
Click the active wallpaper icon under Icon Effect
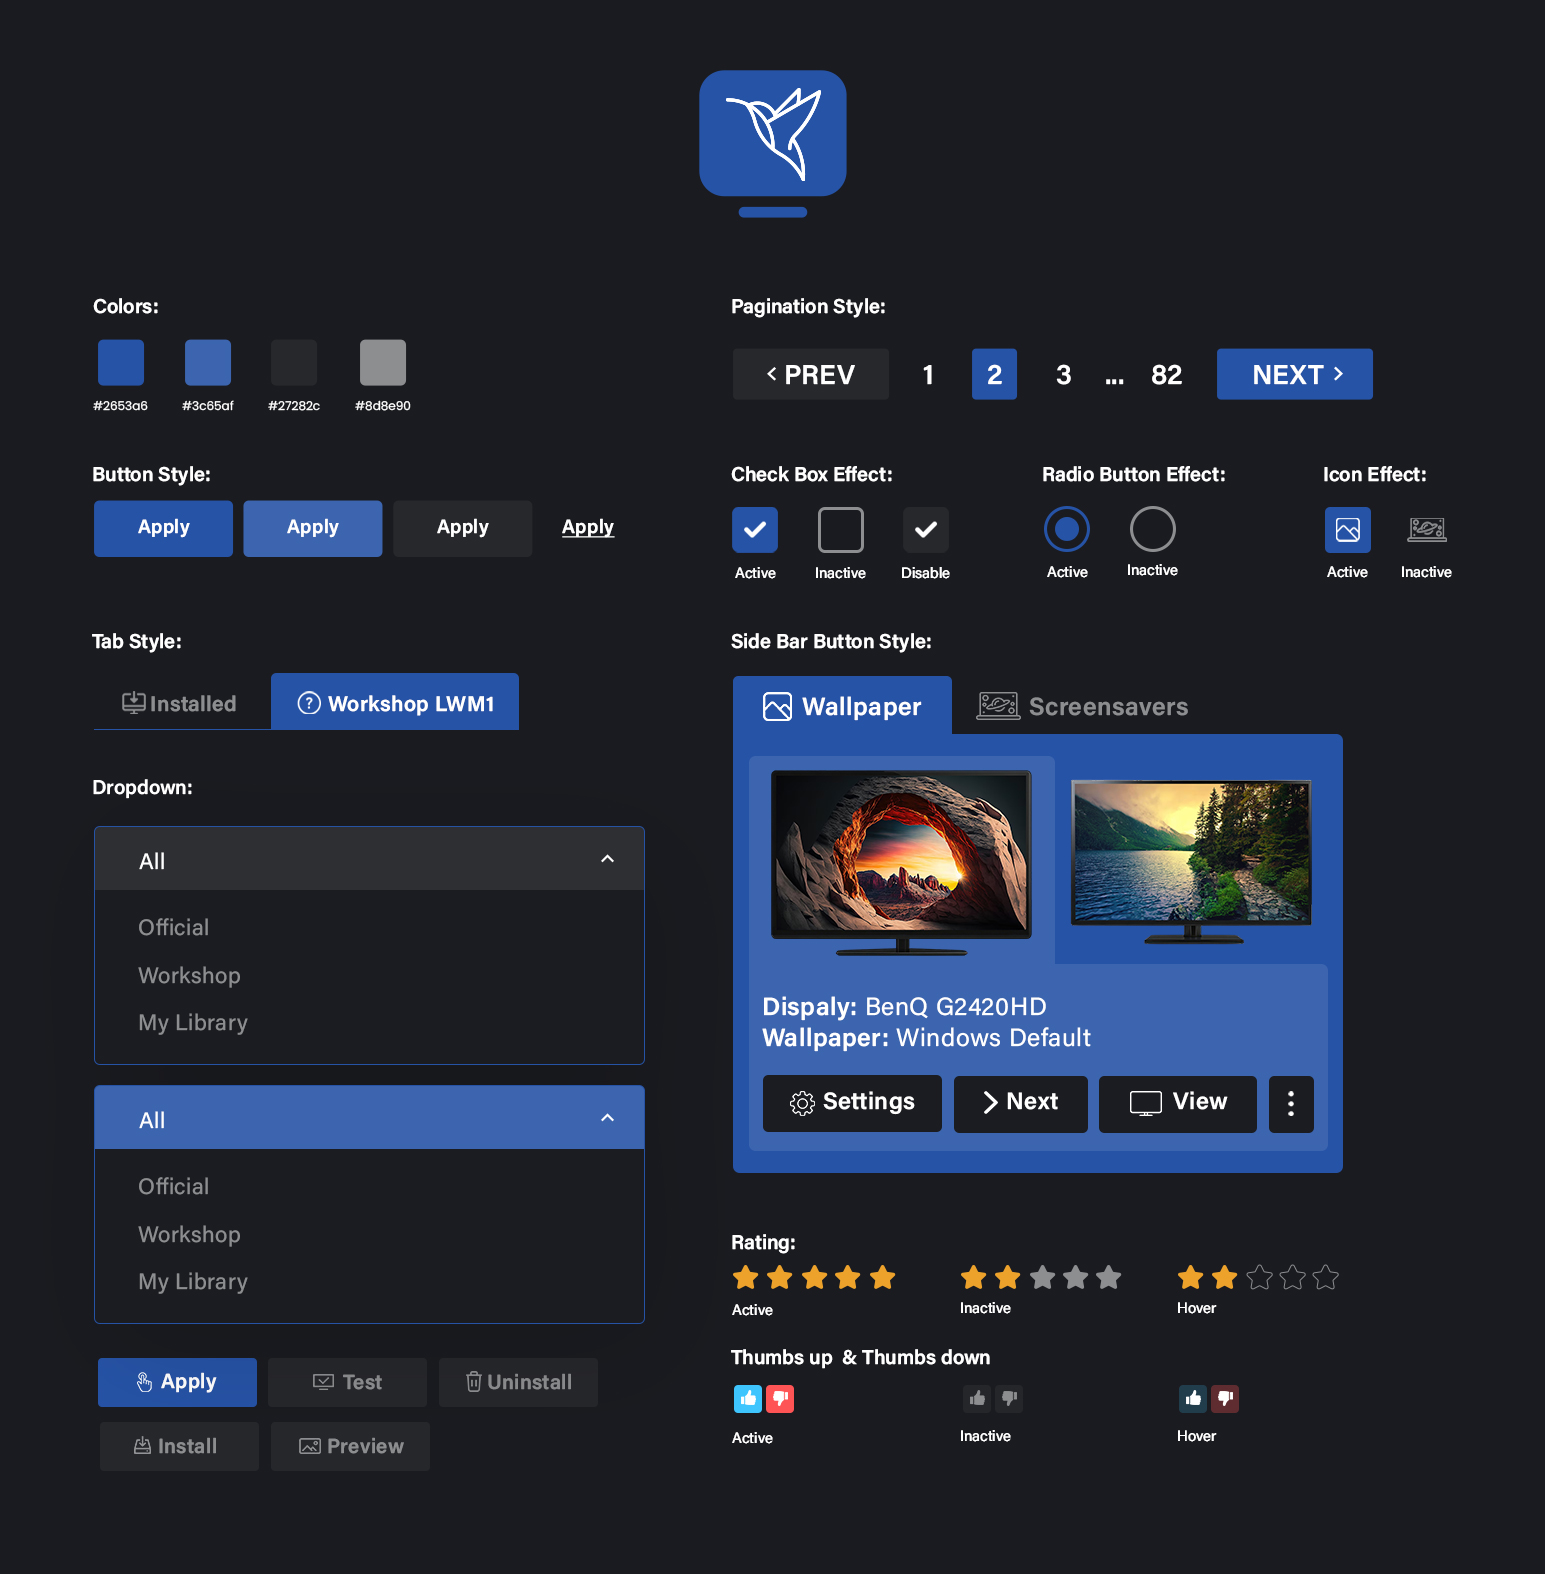(x=1347, y=529)
